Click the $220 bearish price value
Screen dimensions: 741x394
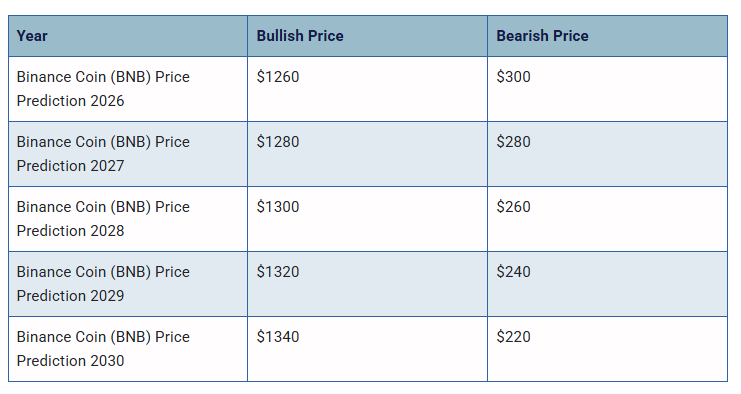point(513,336)
